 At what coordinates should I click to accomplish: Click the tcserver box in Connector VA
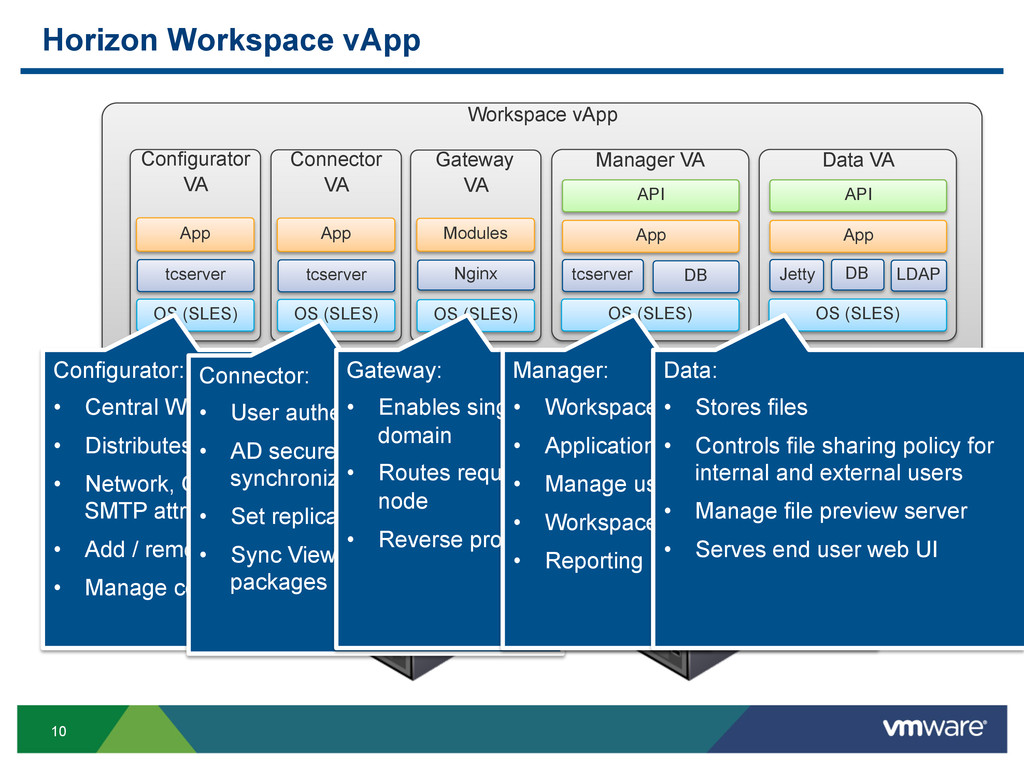(x=336, y=275)
